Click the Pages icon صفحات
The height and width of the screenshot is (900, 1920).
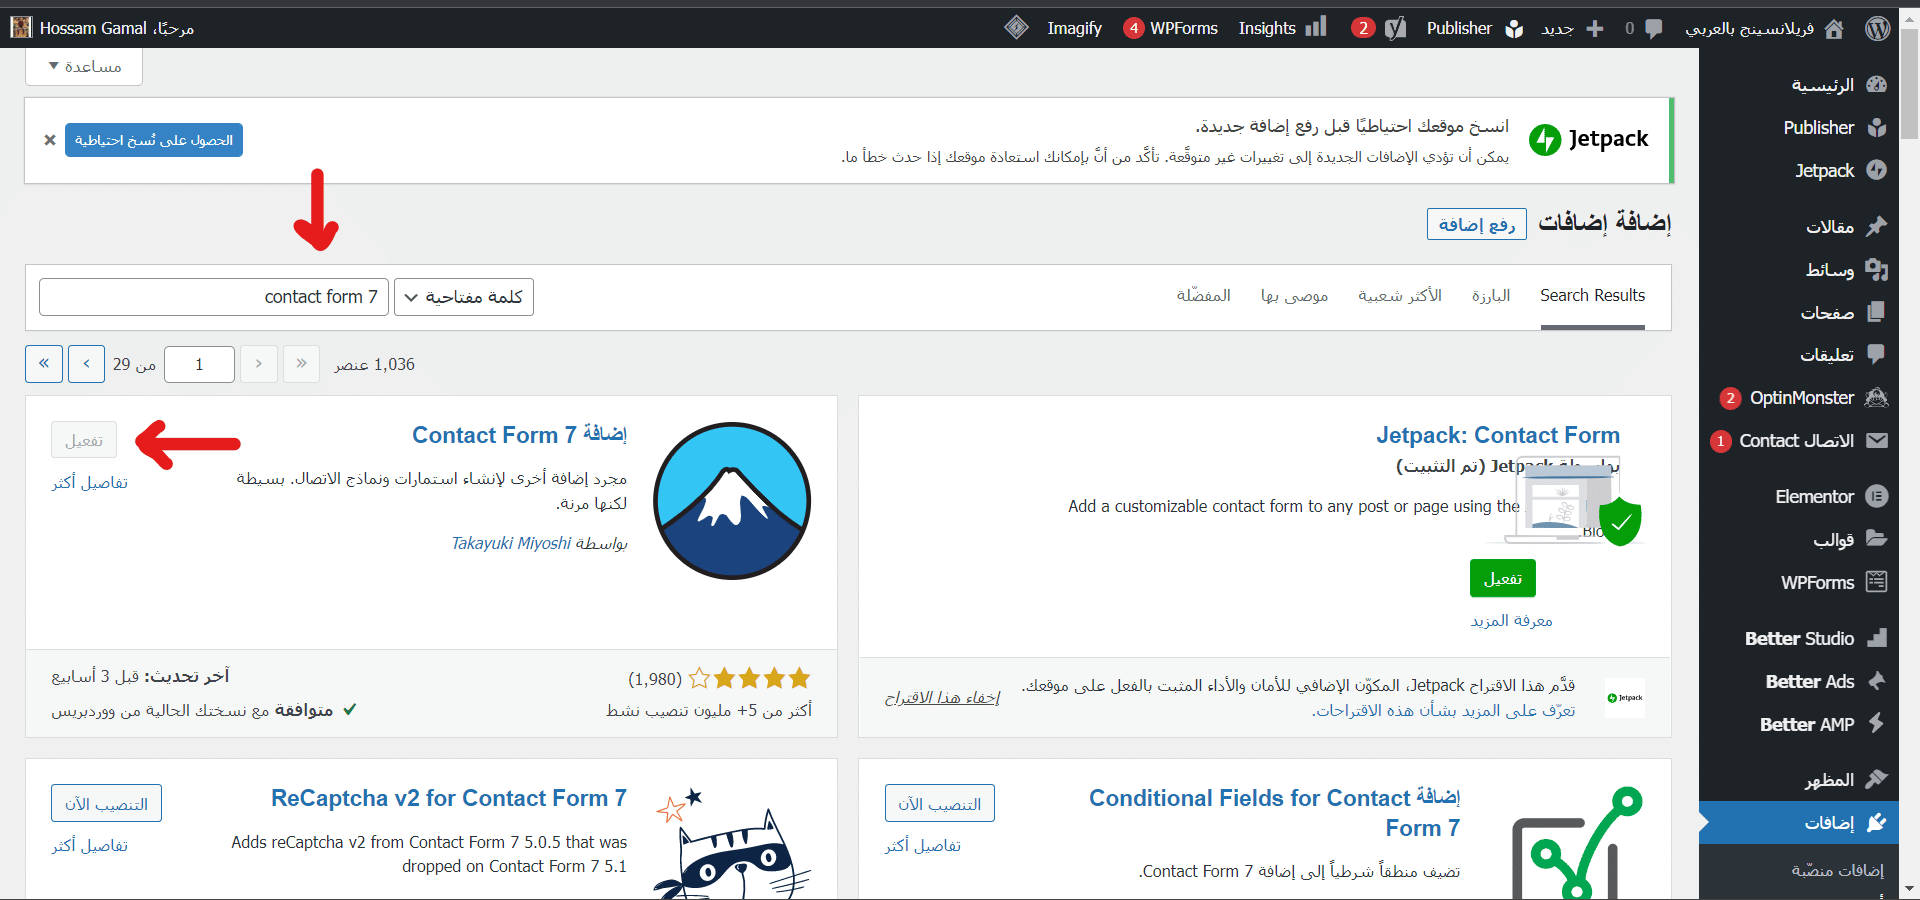[1876, 312]
